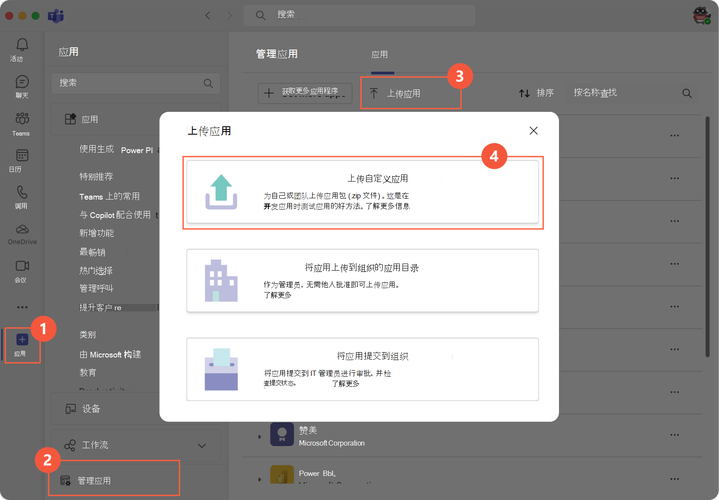719x500 pixels.
Task: Click the 赞美 app badge icon
Action: [x=282, y=434]
